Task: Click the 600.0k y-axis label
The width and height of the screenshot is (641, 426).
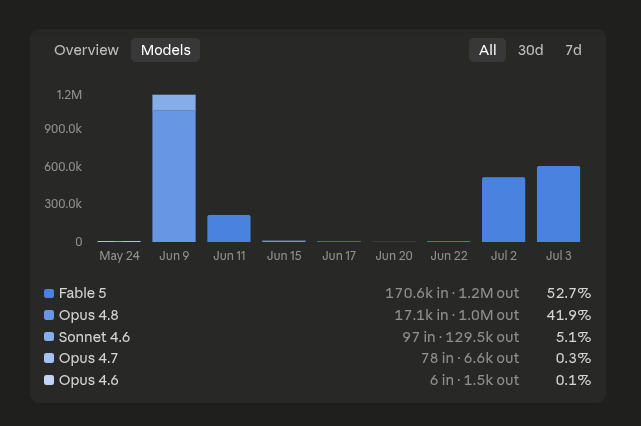Action: (x=63, y=167)
